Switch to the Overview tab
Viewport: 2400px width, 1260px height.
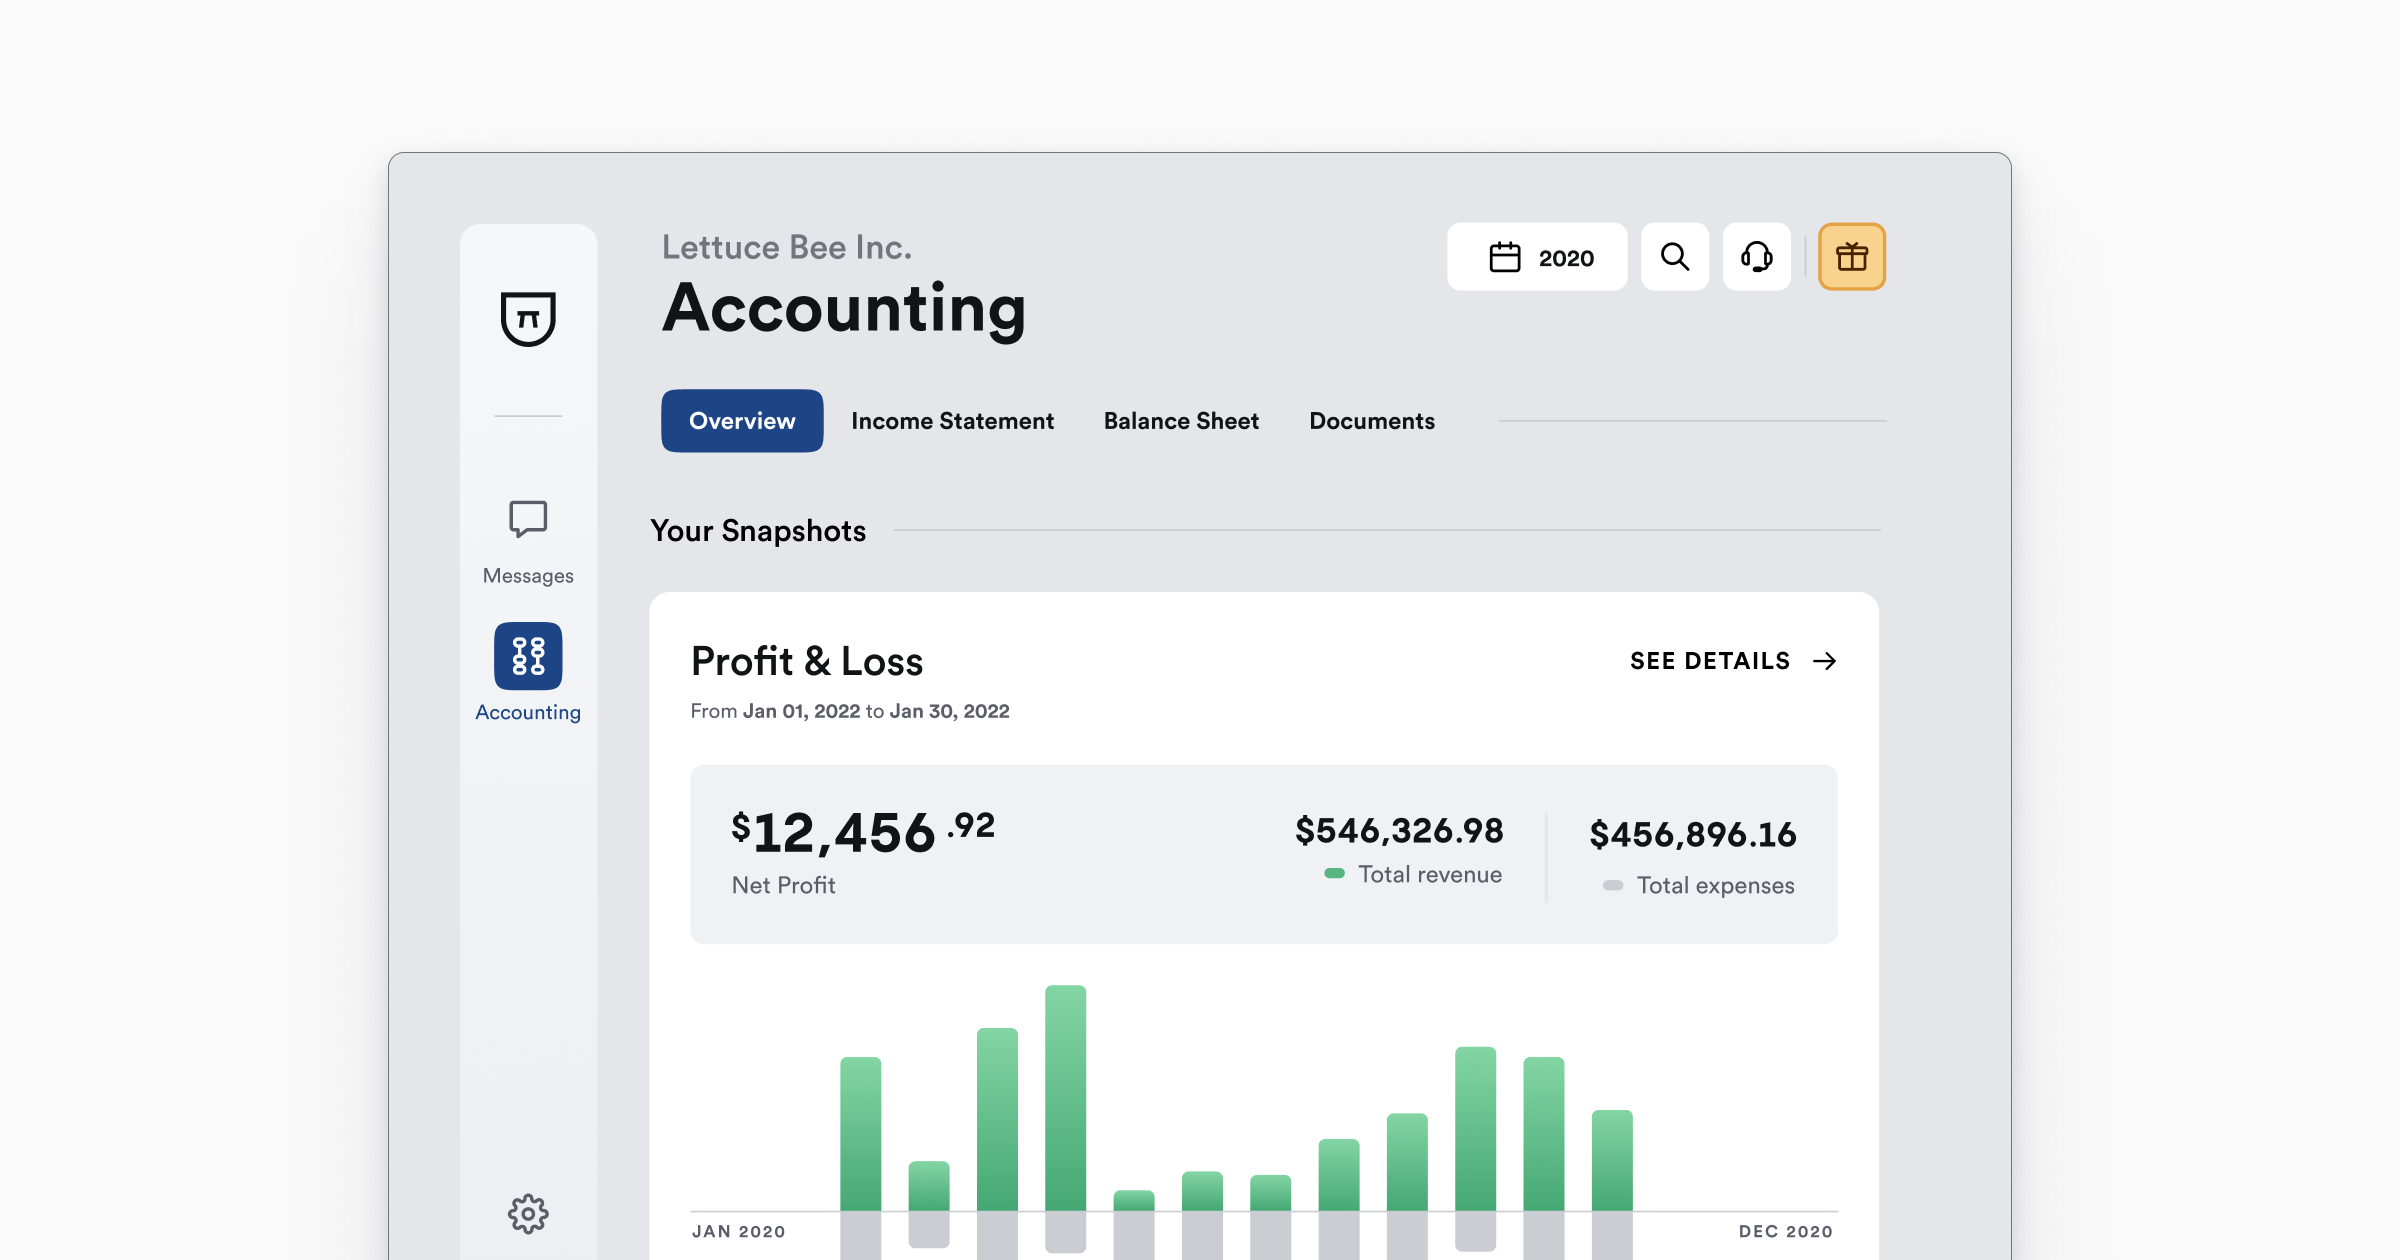[x=742, y=421]
